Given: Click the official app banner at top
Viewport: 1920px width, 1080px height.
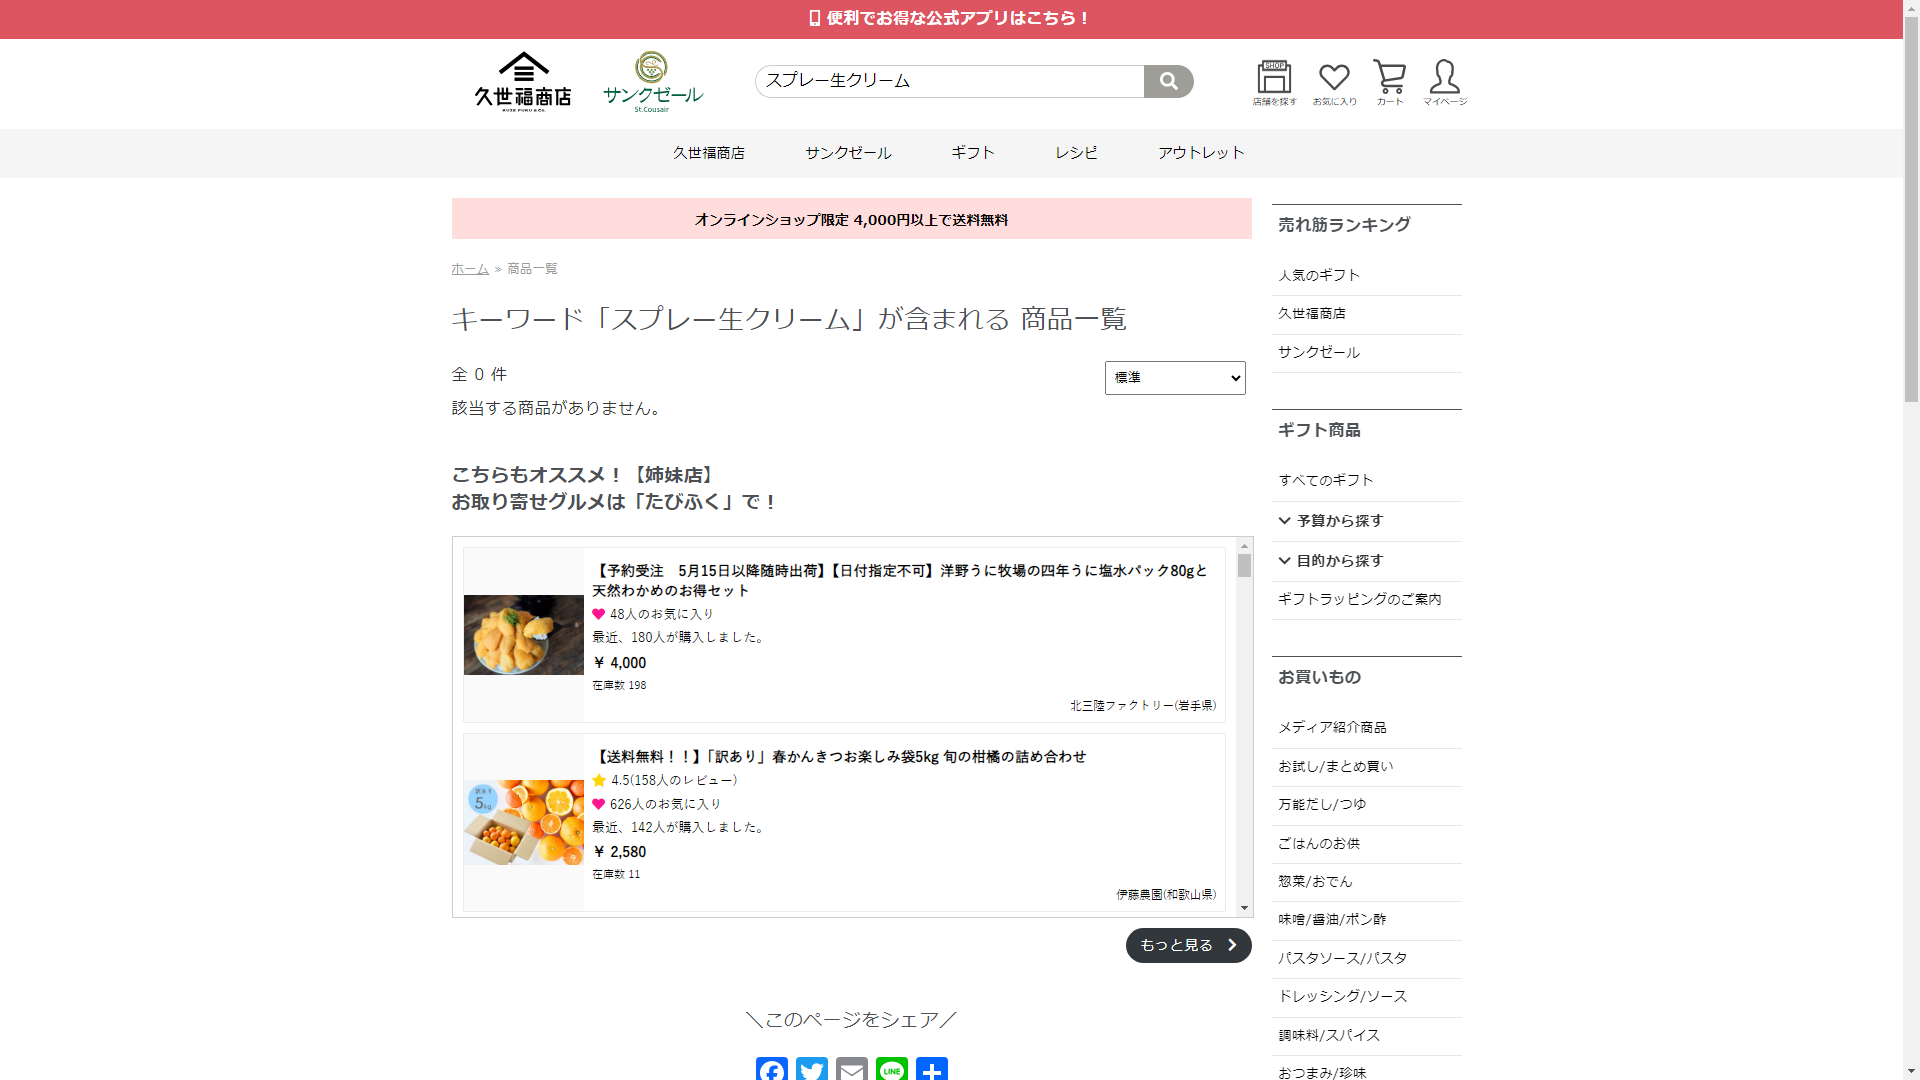Looking at the screenshot, I should 950,18.
